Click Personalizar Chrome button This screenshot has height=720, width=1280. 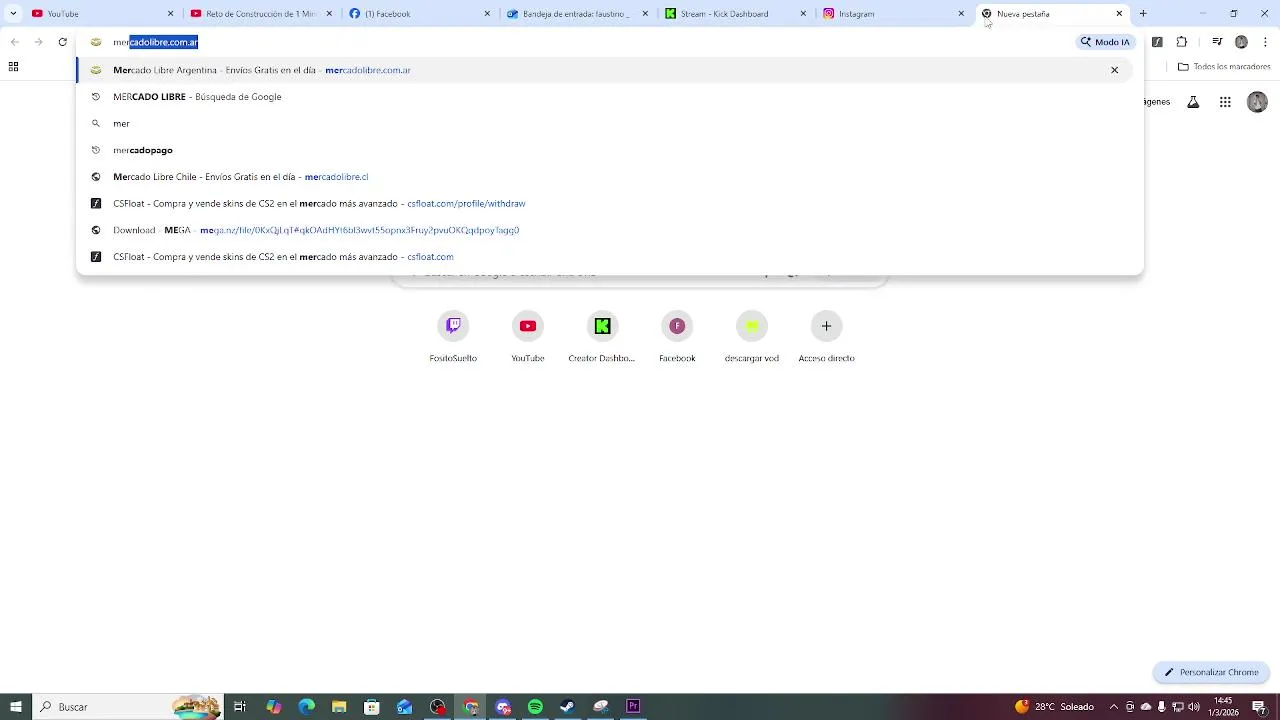click(x=1211, y=672)
